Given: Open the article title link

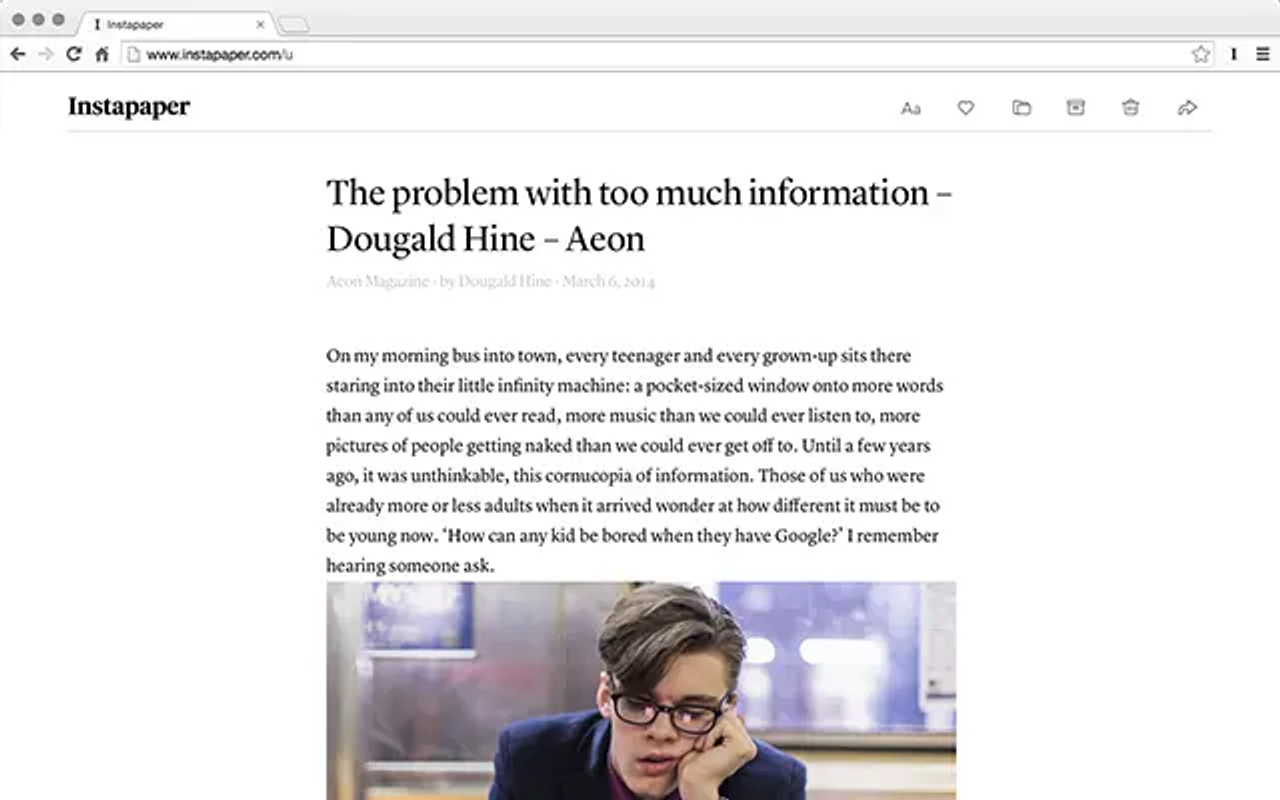Looking at the screenshot, I should pyautogui.click(x=639, y=215).
